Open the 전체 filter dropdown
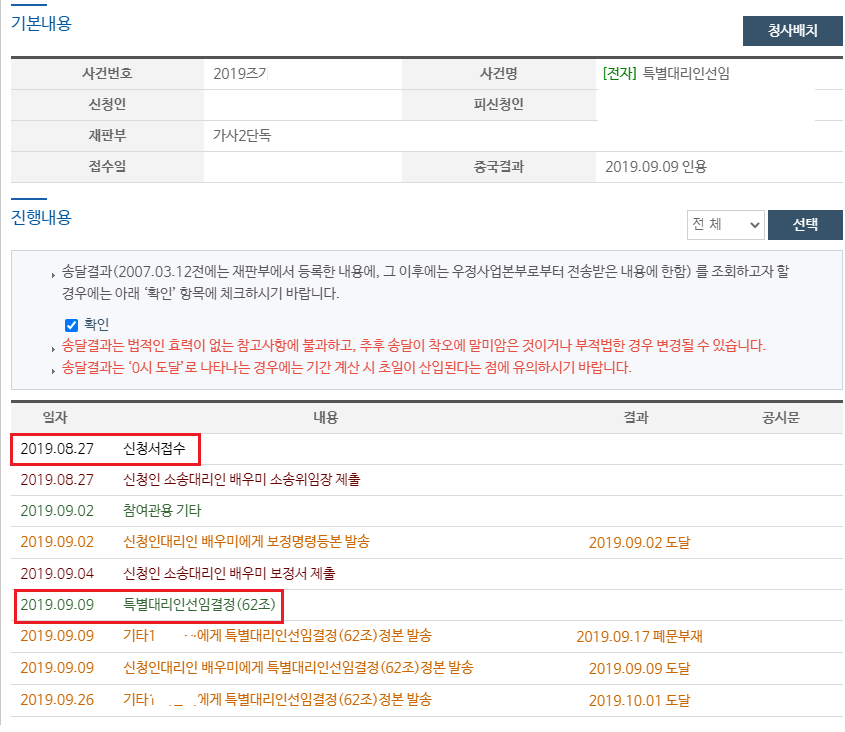Viewport: 845px width, 732px height. tap(726, 225)
